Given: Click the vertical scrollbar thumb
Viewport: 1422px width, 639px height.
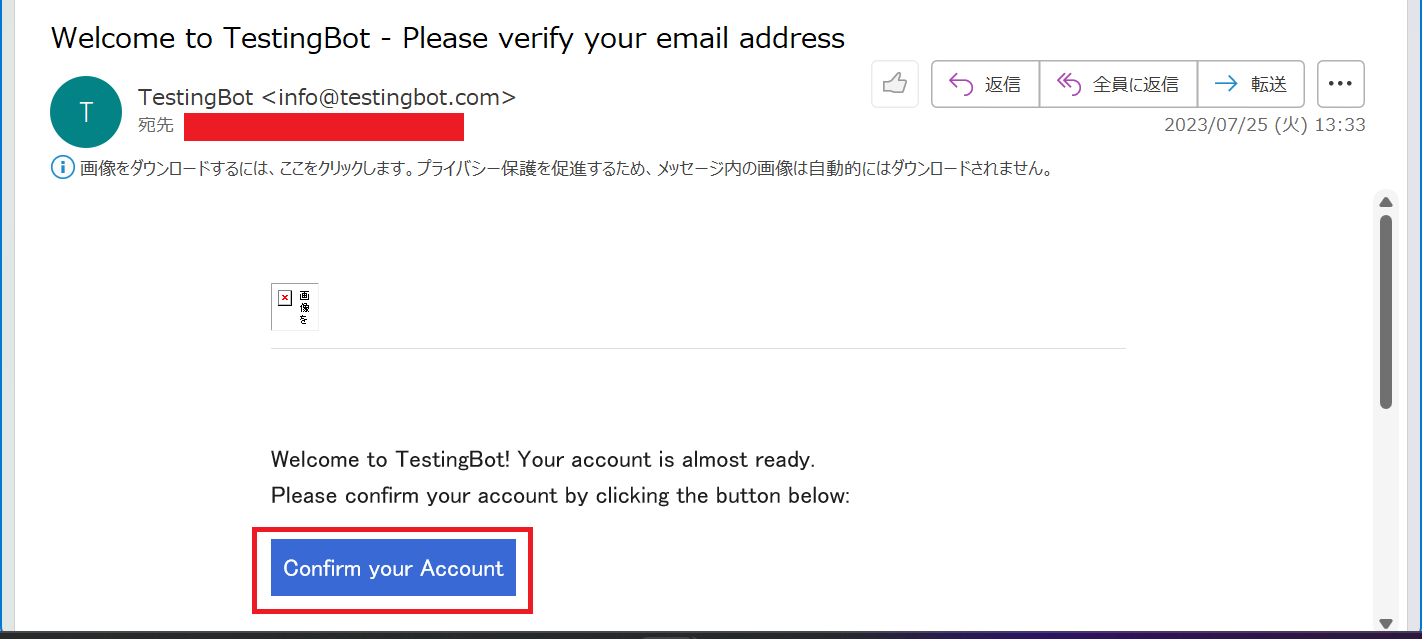Looking at the screenshot, I should [x=1386, y=311].
